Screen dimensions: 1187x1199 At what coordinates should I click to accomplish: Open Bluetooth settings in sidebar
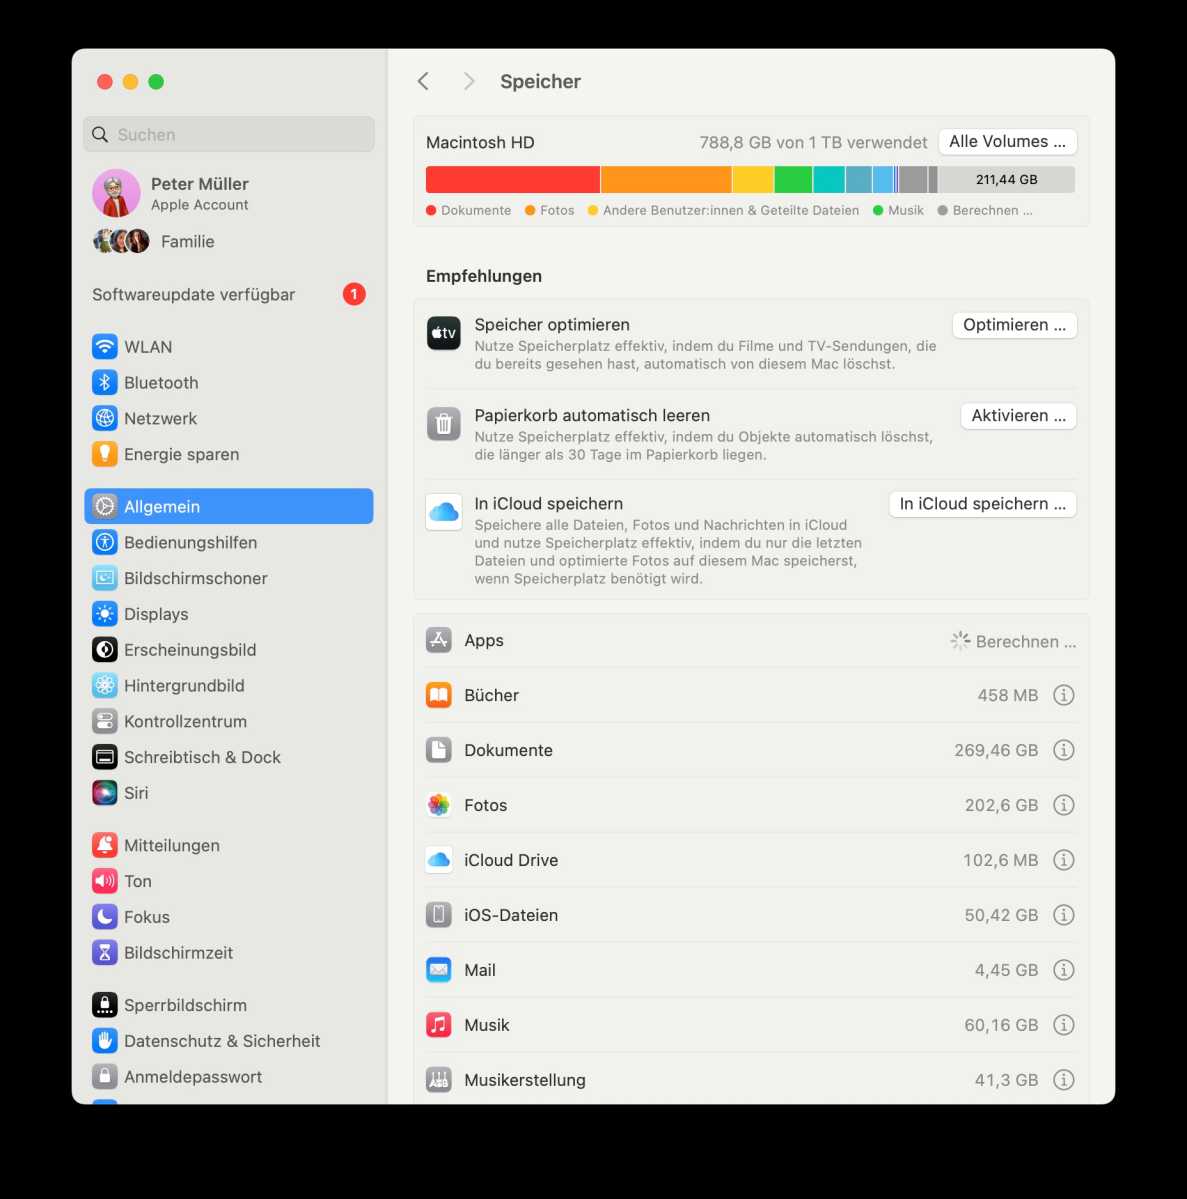click(161, 383)
